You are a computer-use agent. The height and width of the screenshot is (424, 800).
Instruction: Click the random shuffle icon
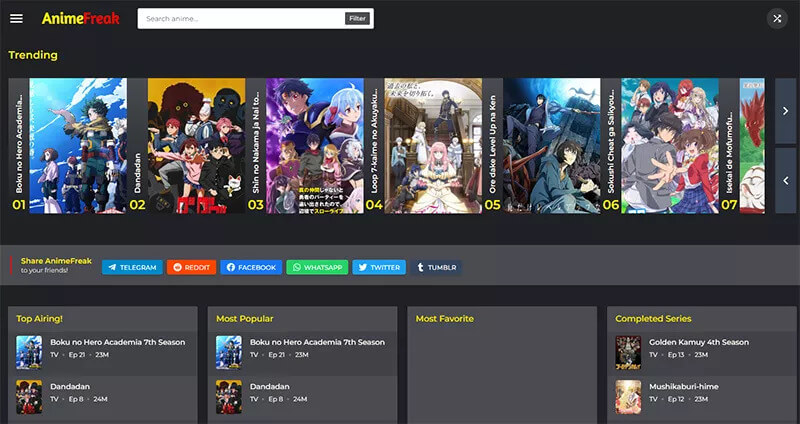click(777, 19)
